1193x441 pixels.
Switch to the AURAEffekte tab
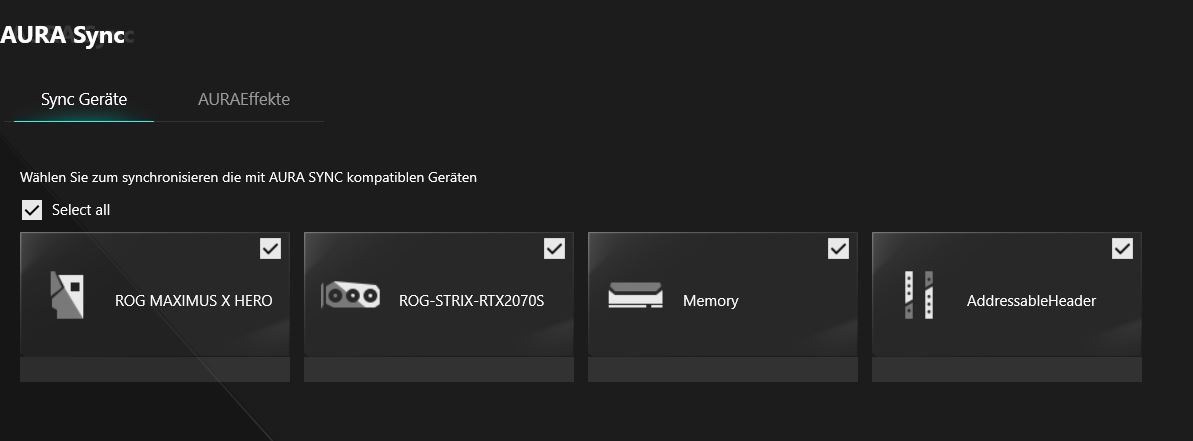click(x=243, y=99)
